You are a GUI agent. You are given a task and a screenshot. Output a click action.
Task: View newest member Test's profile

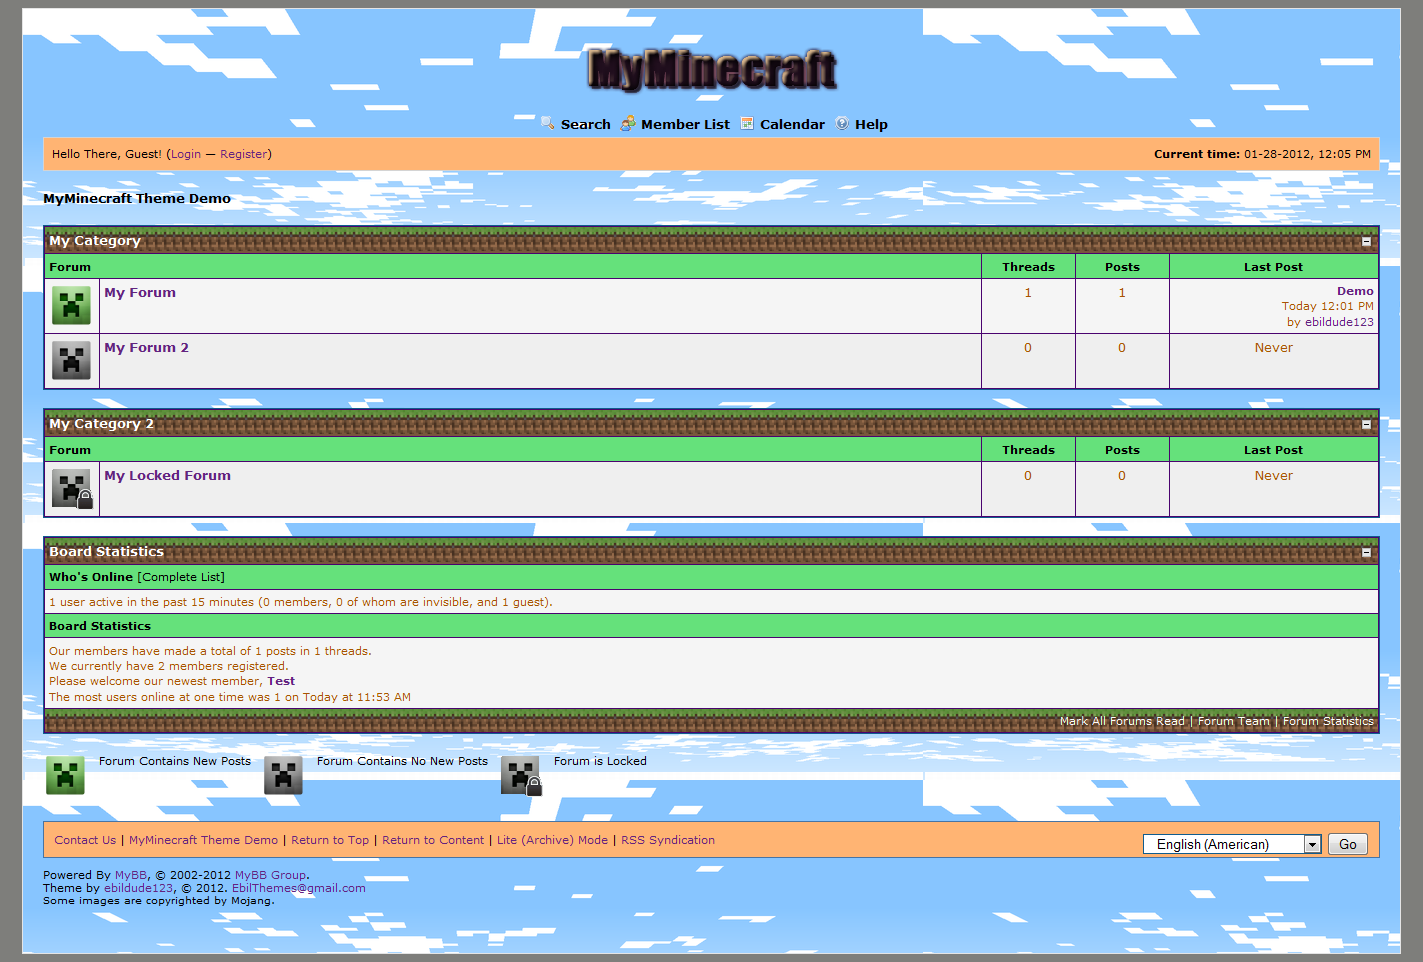[281, 681]
